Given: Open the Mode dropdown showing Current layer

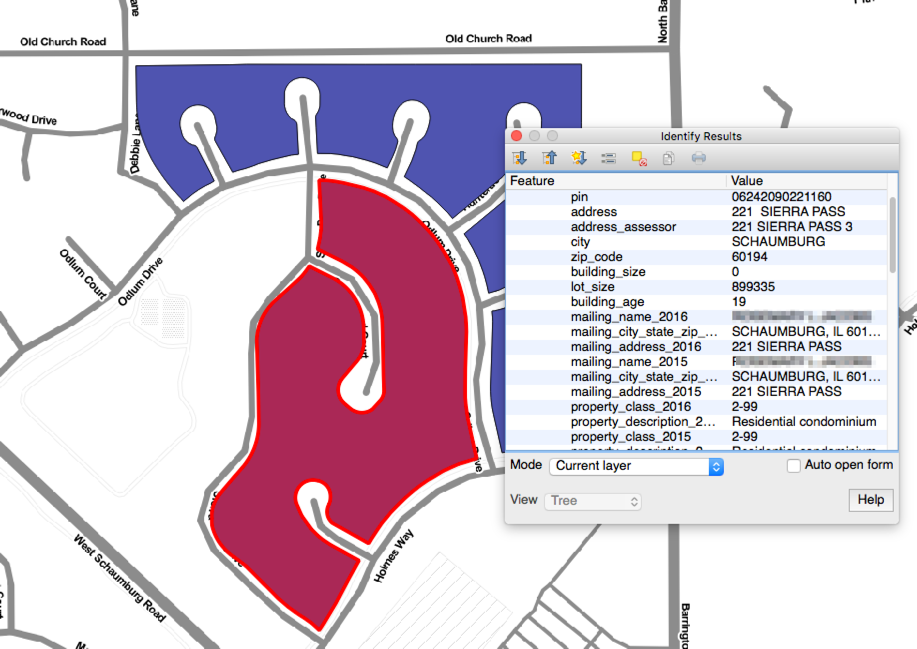Looking at the screenshot, I should [x=636, y=466].
